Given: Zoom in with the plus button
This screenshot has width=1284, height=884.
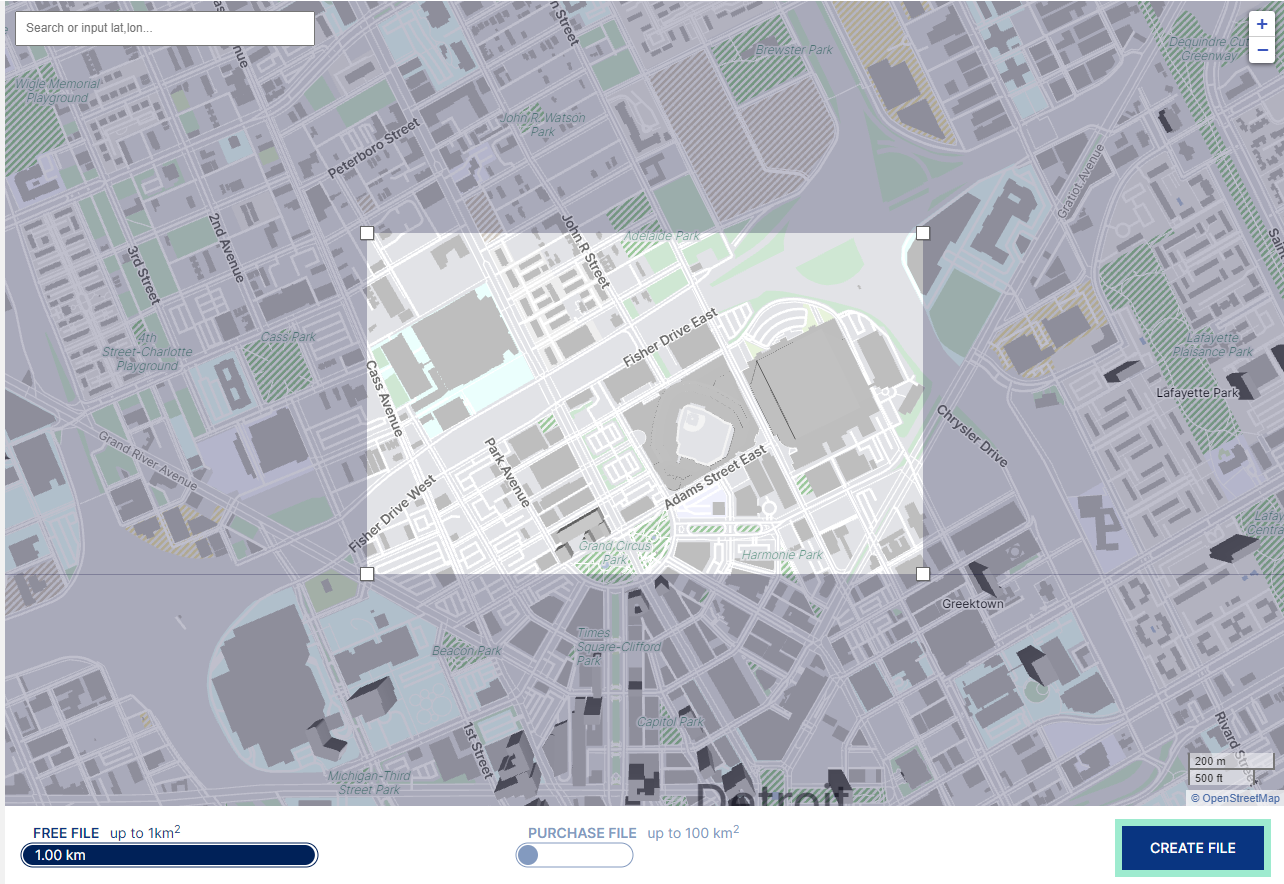Looking at the screenshot, I should click(x=1262, y=24).
